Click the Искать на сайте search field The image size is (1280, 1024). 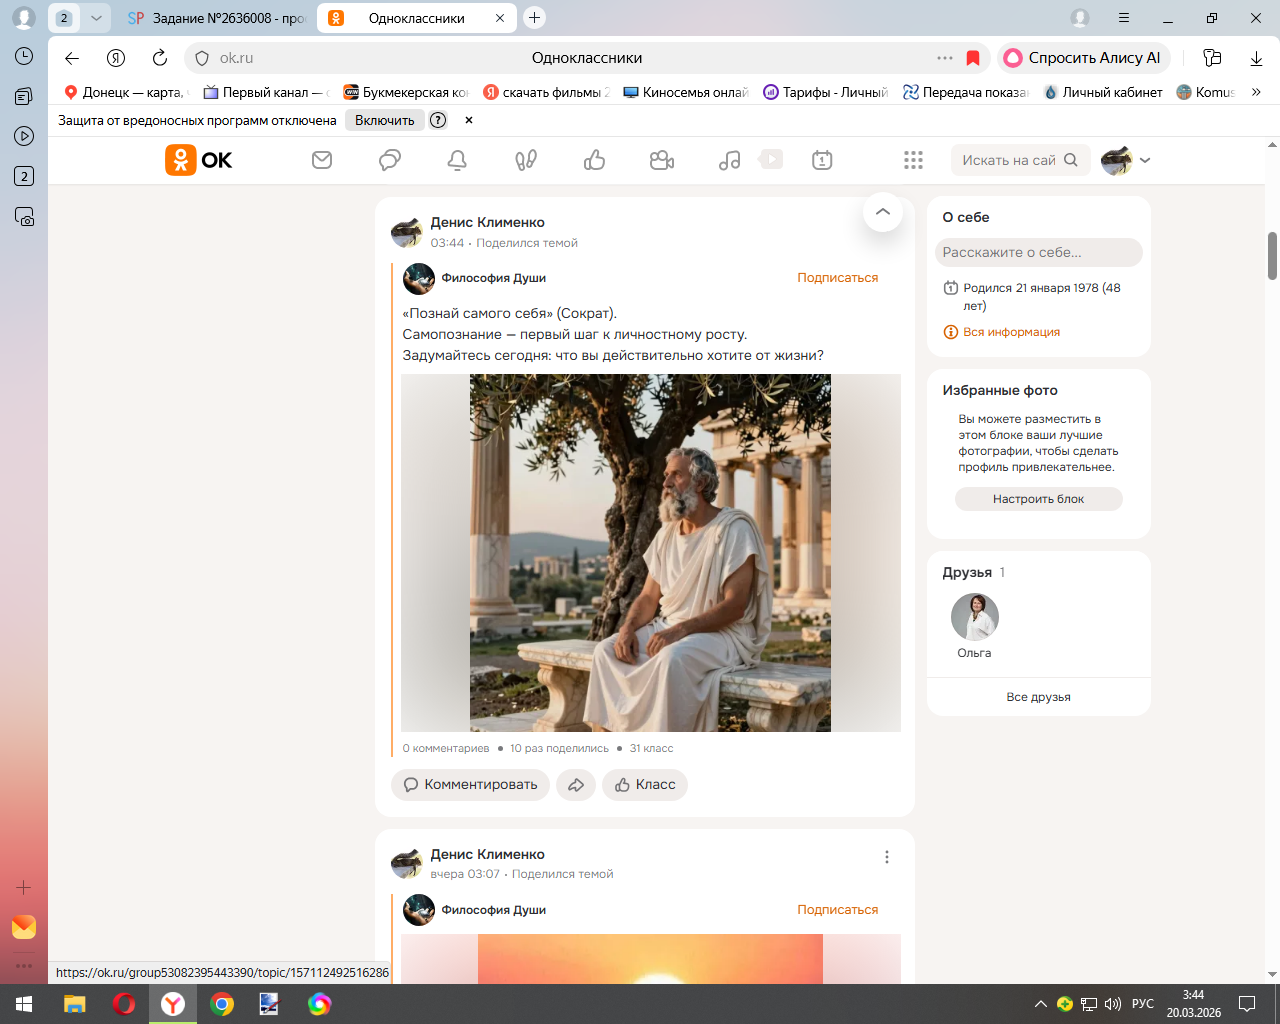pos(1010,160)
